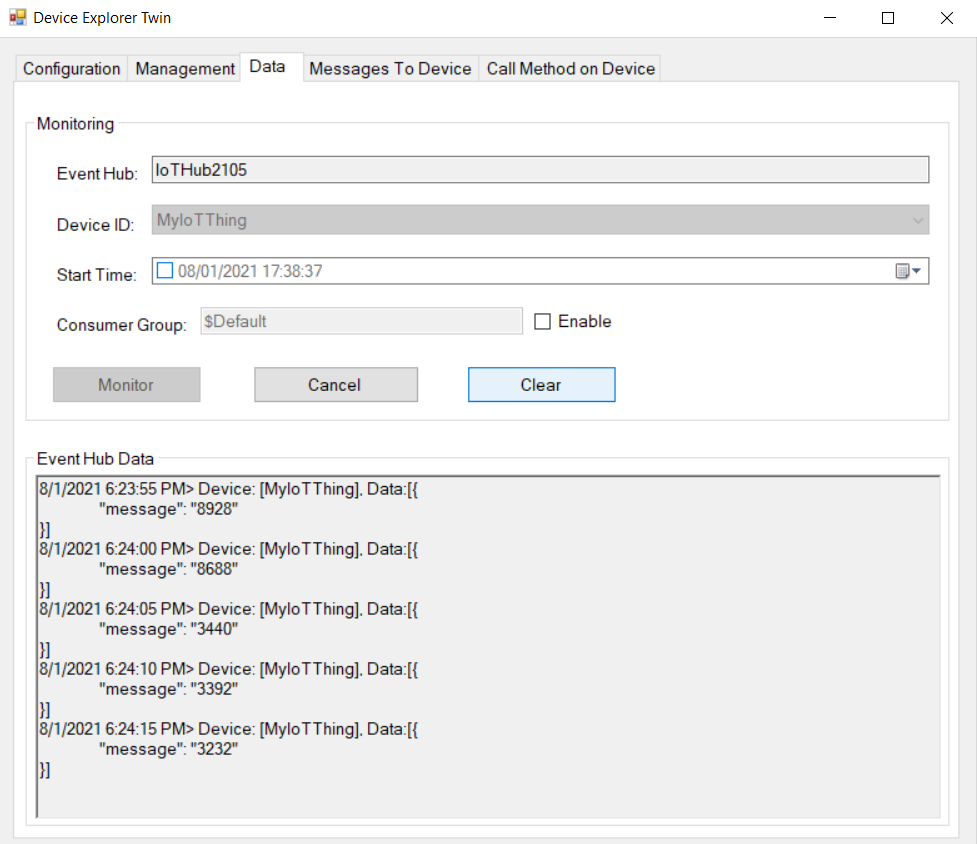Click the Clear button
The width and height of the screenshot is (977, 844).
541,385
